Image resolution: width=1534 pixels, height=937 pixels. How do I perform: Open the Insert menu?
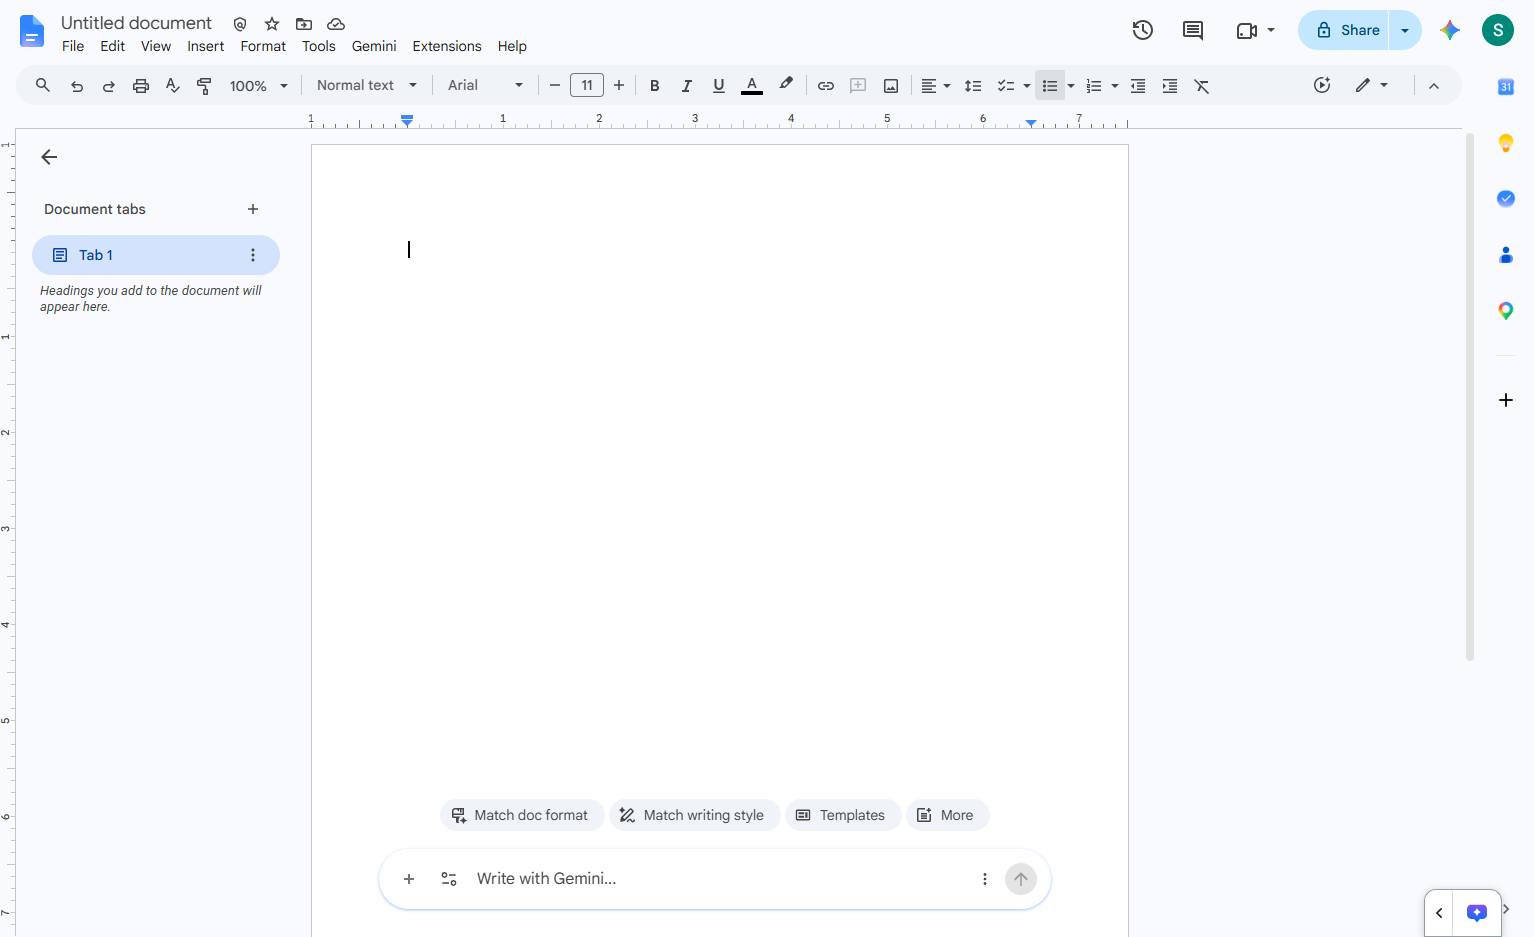click(205, 46)
